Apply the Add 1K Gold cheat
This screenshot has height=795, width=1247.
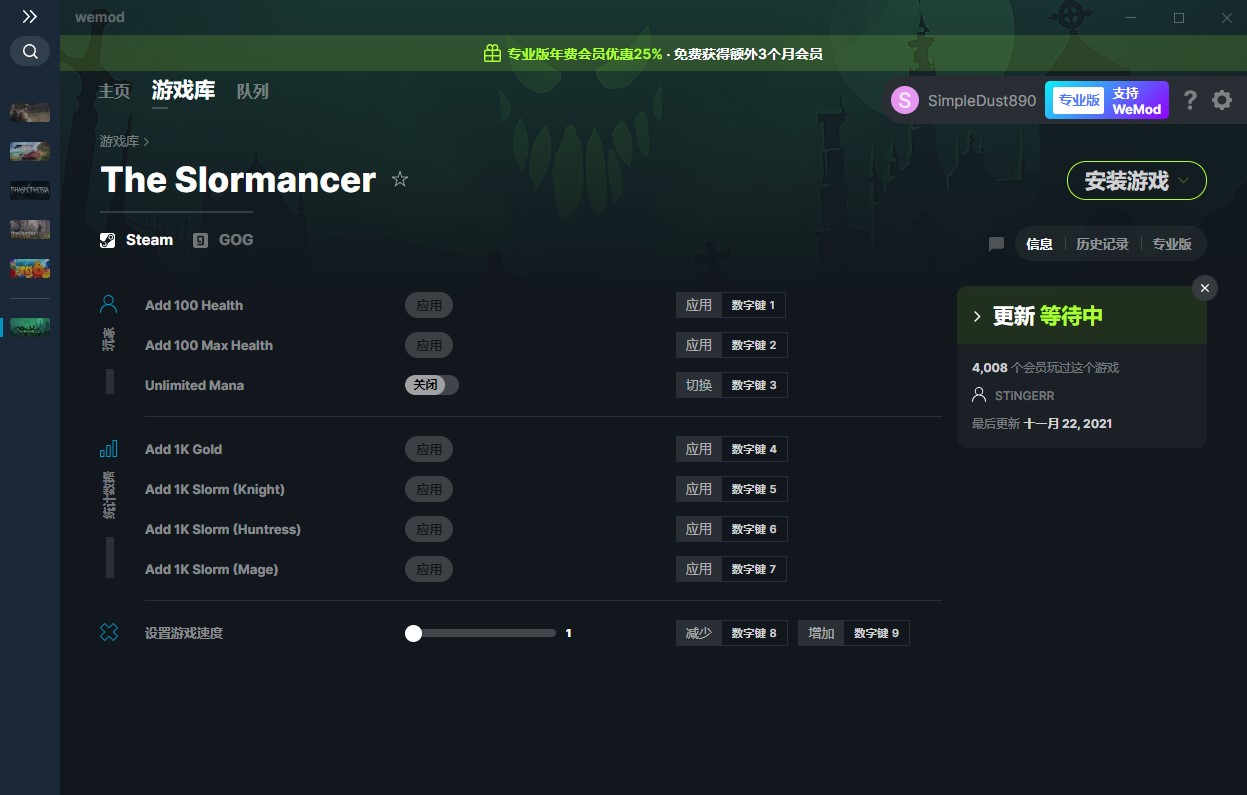tap(429, 449)
